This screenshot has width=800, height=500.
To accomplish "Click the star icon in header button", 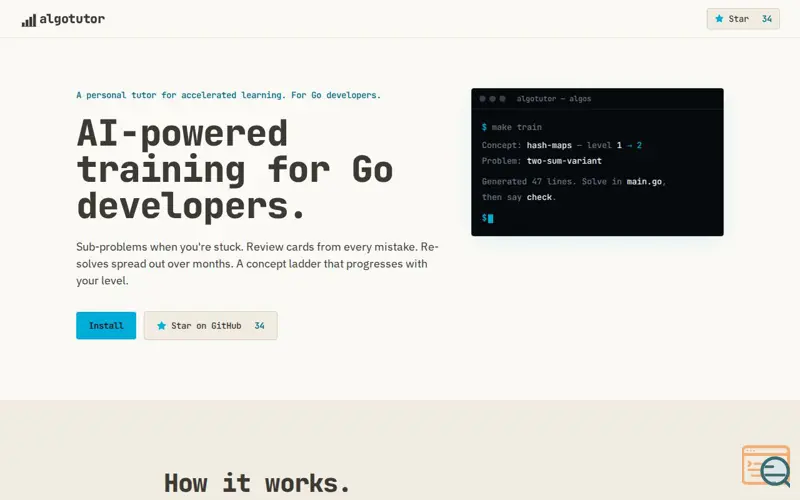I will pos(719,19).
